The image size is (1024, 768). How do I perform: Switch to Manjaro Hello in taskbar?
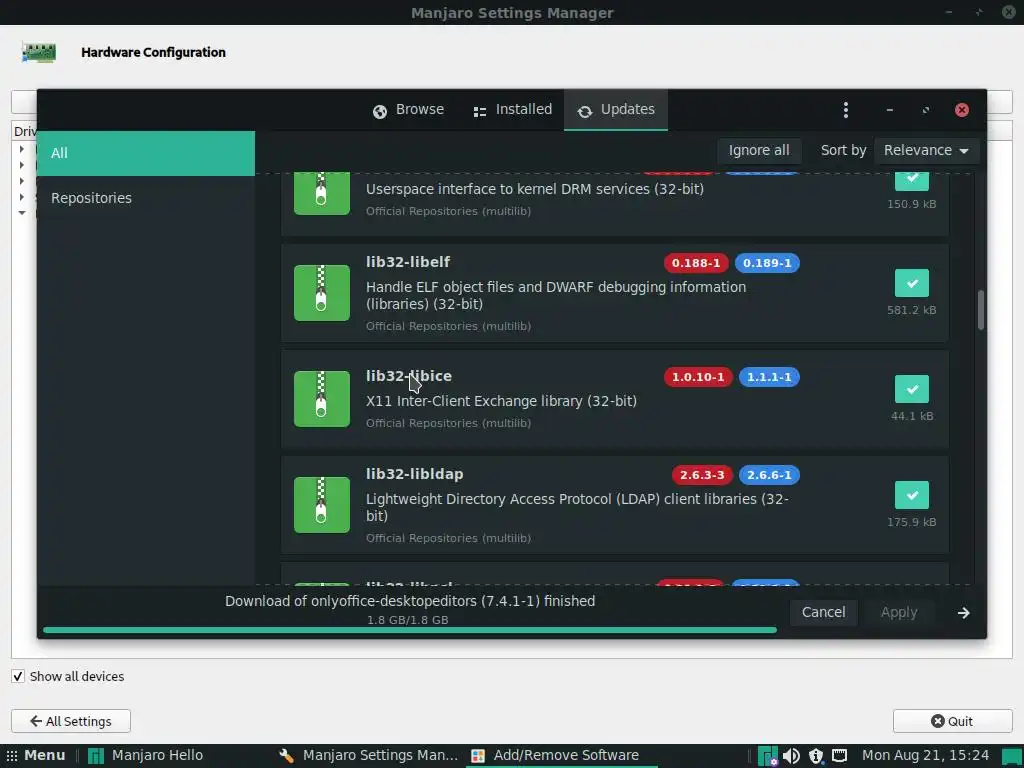coord(146,756)
